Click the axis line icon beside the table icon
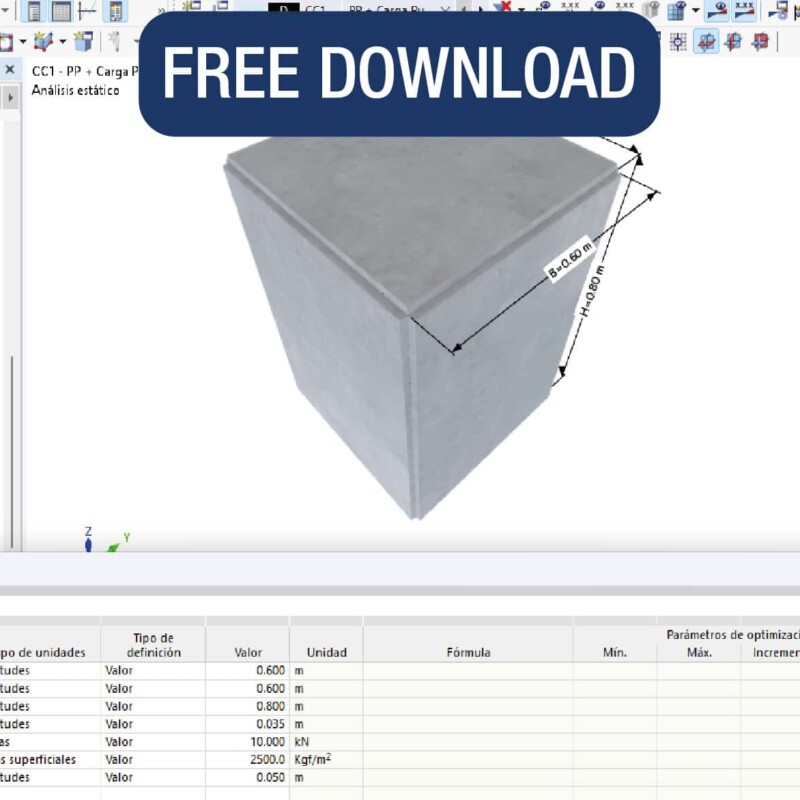The height and width of the screenshot is (800, 800). tap(87, 10)
